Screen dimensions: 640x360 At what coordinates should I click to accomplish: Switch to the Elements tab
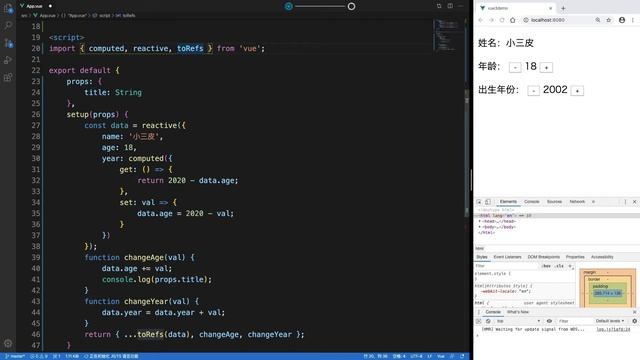click(x=508, y=202)
